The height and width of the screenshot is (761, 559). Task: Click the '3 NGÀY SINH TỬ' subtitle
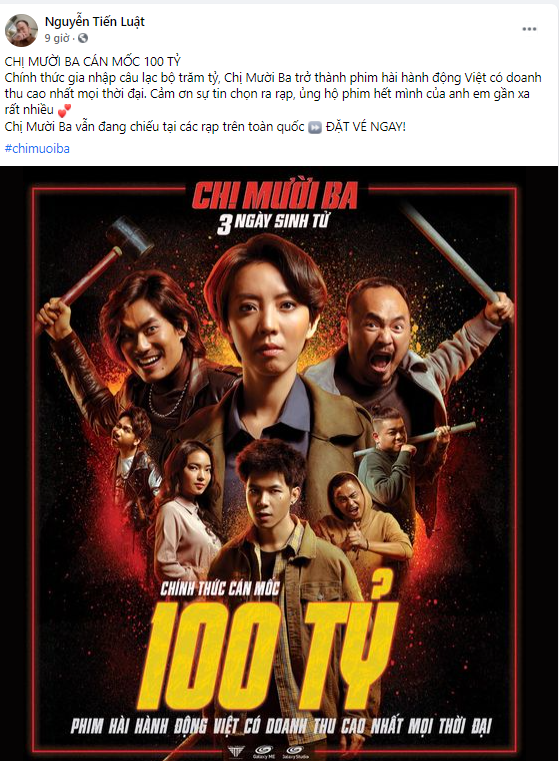coord(273,223)
